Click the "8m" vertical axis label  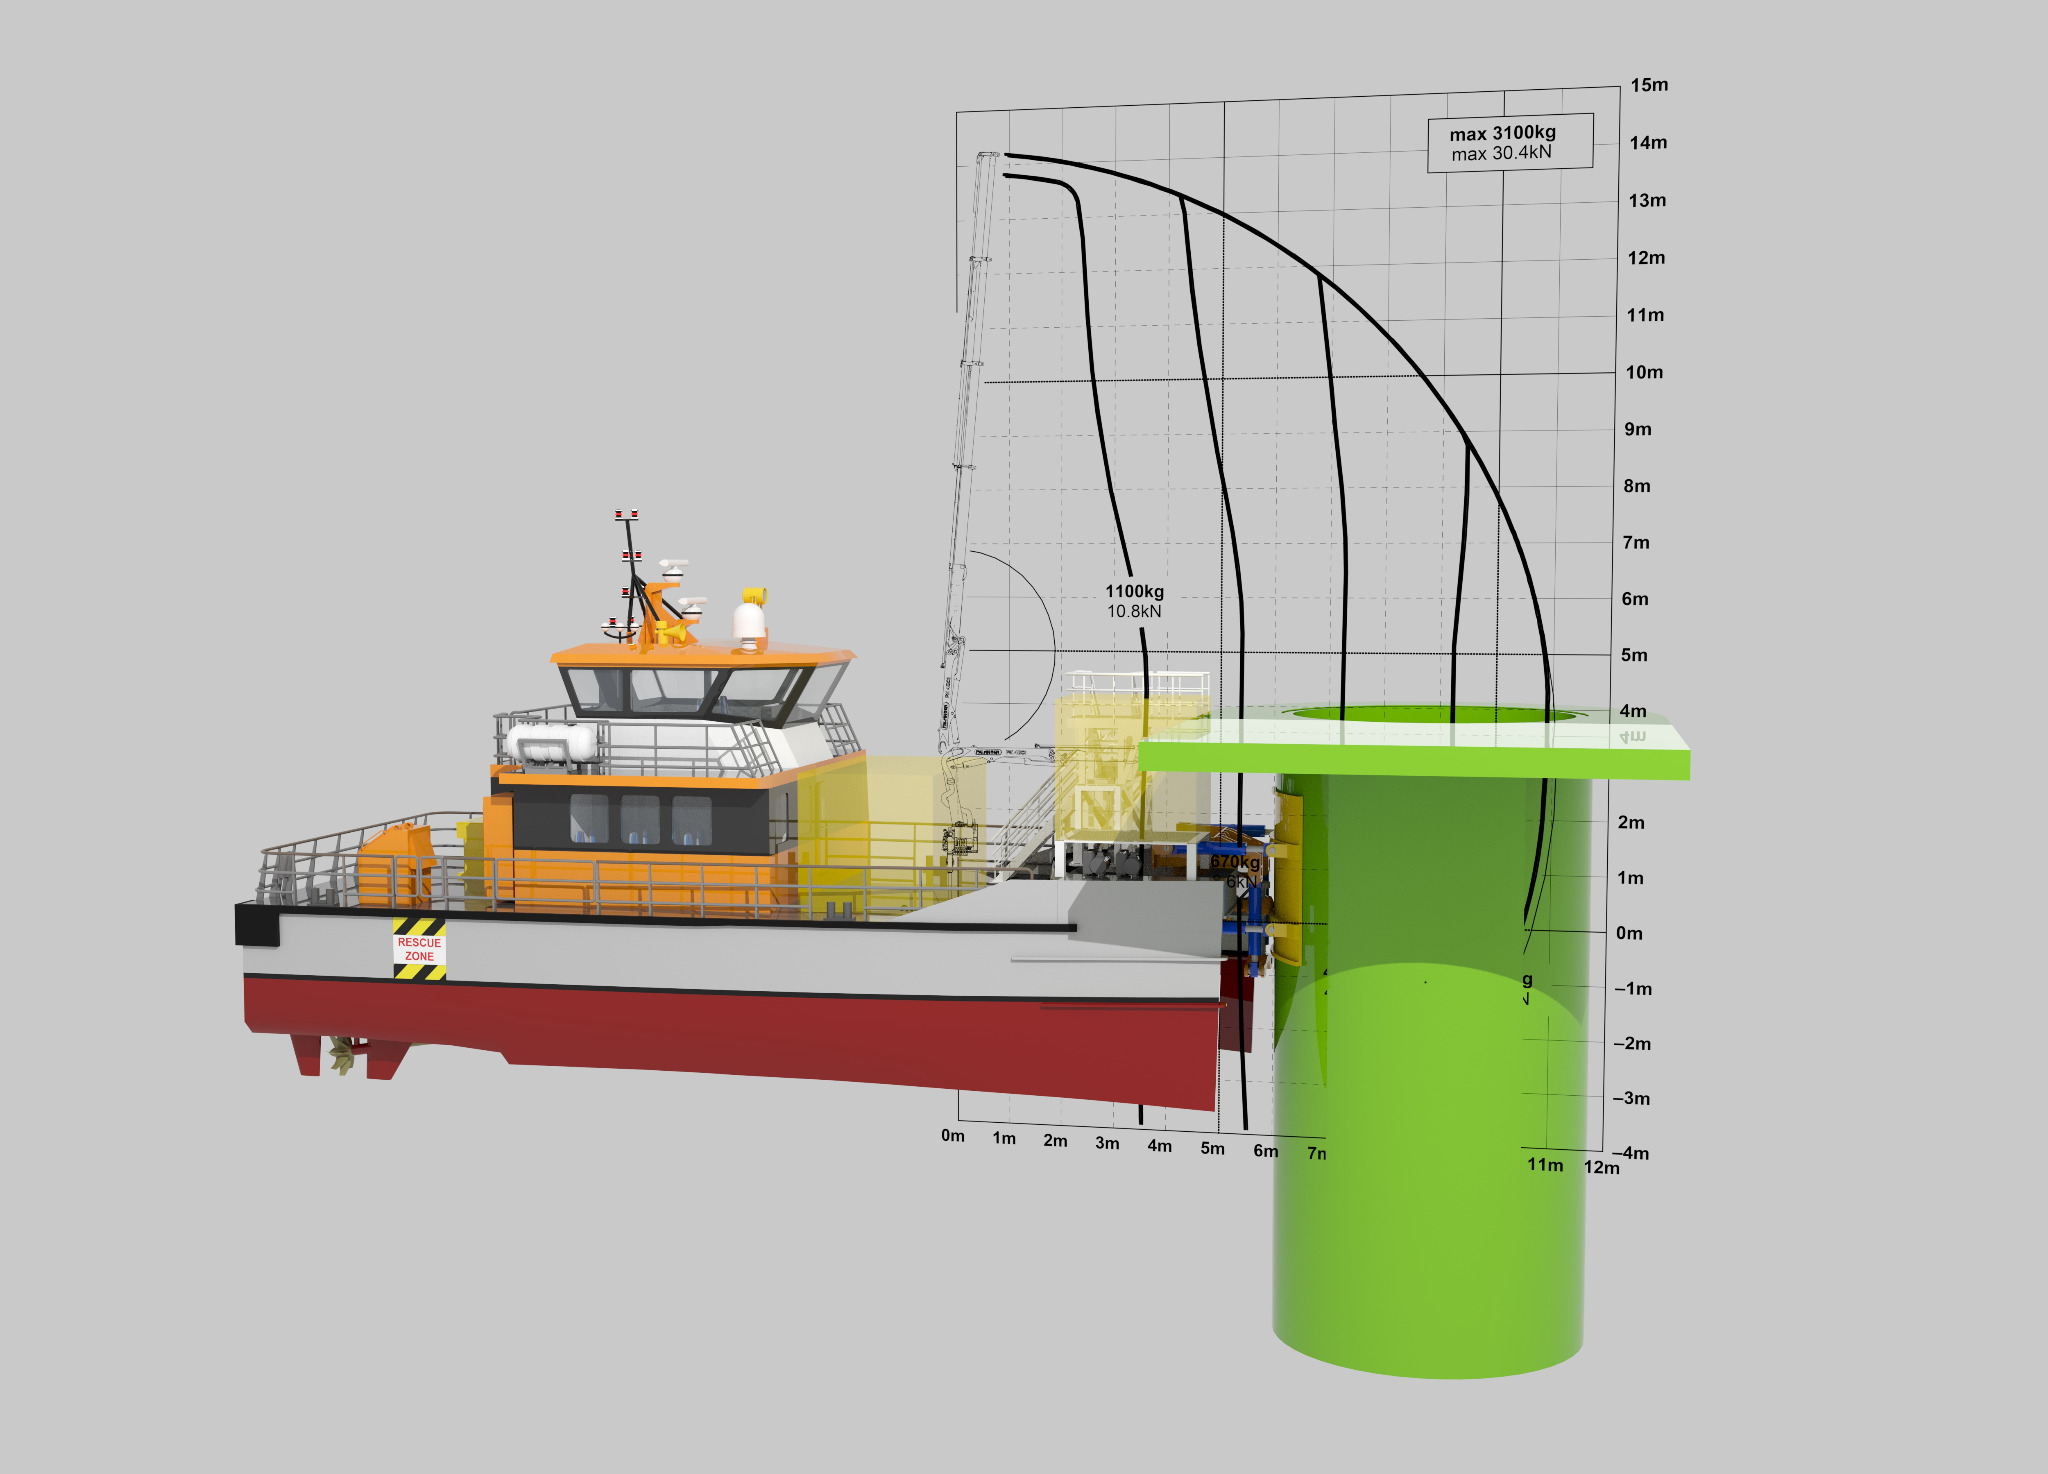pos(1637,486)
